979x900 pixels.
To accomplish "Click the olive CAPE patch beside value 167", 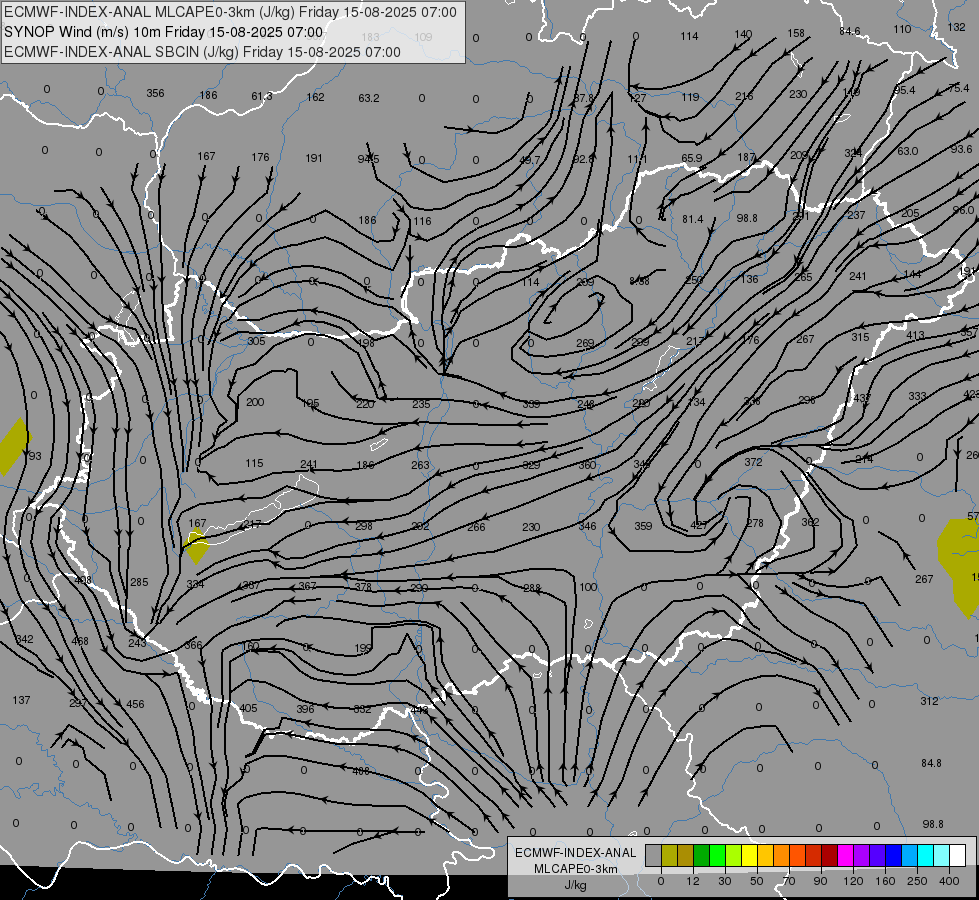I will (x=197, y=546).
